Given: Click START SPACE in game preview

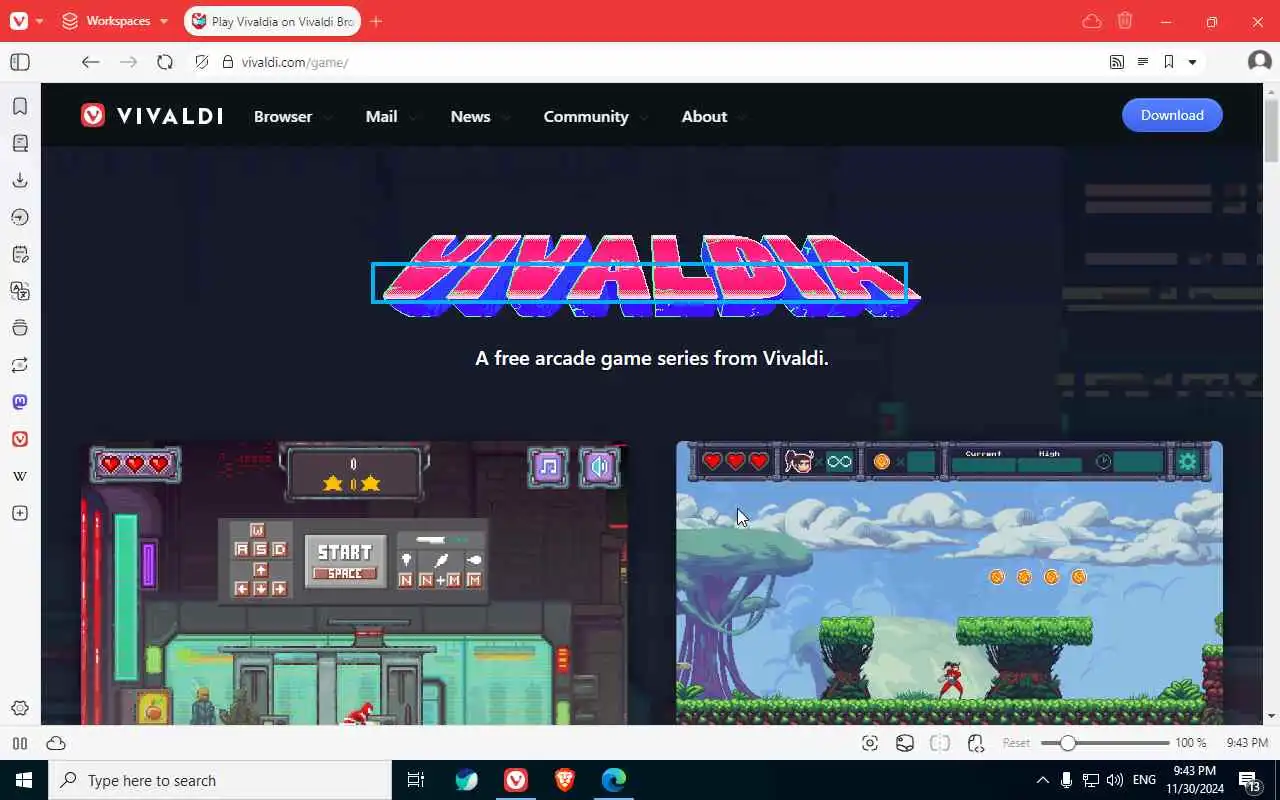Looking at the screenshot, I should tap(345, 560).
